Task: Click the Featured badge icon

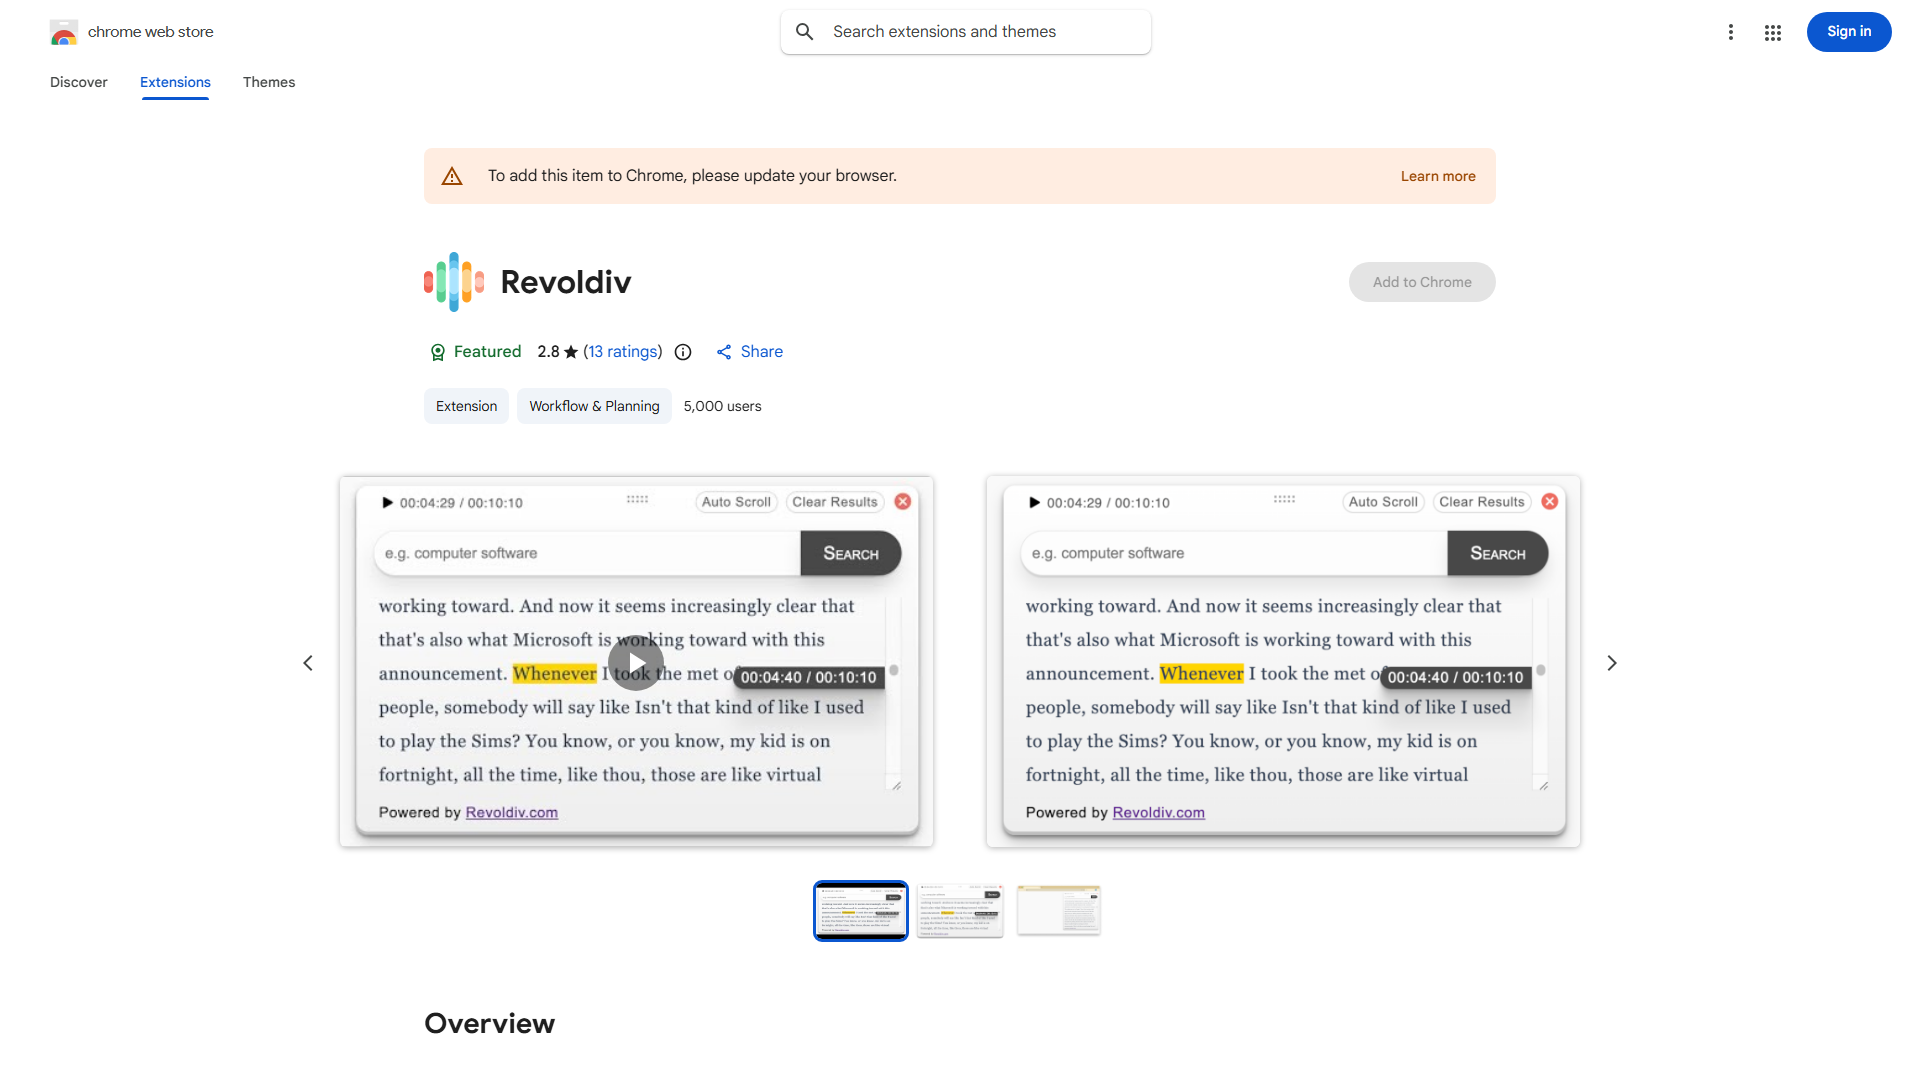Action: pos(438,352)
